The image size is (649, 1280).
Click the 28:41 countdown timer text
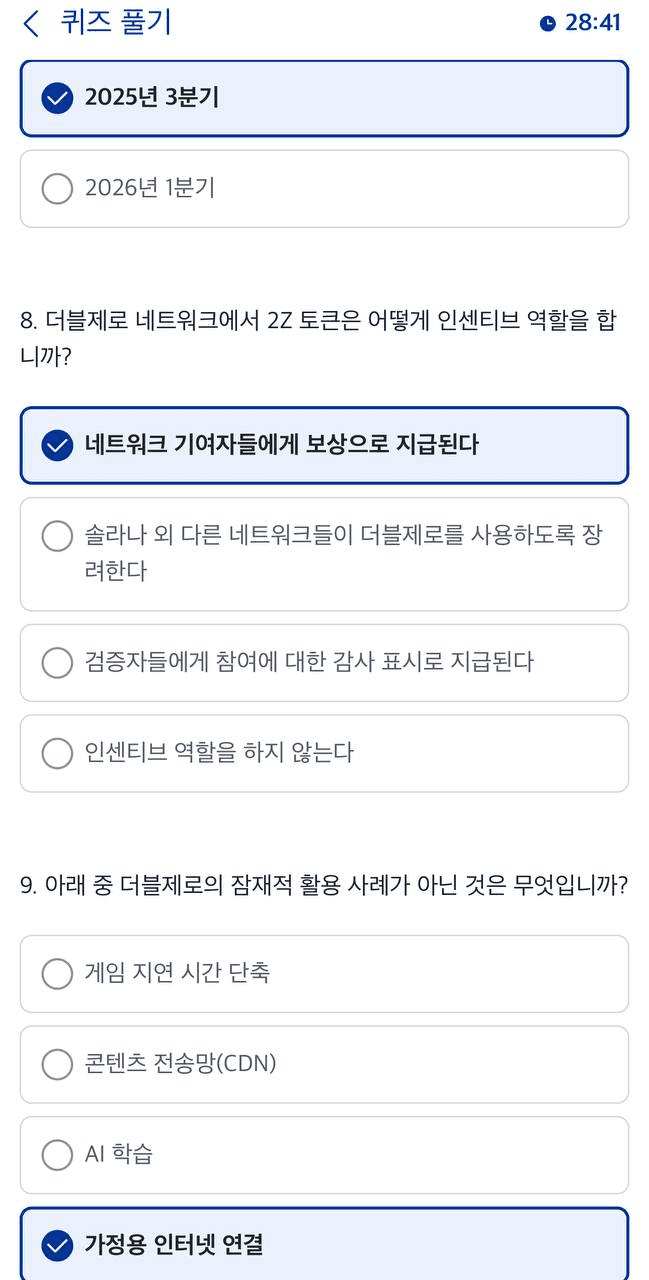coord(593,23)
